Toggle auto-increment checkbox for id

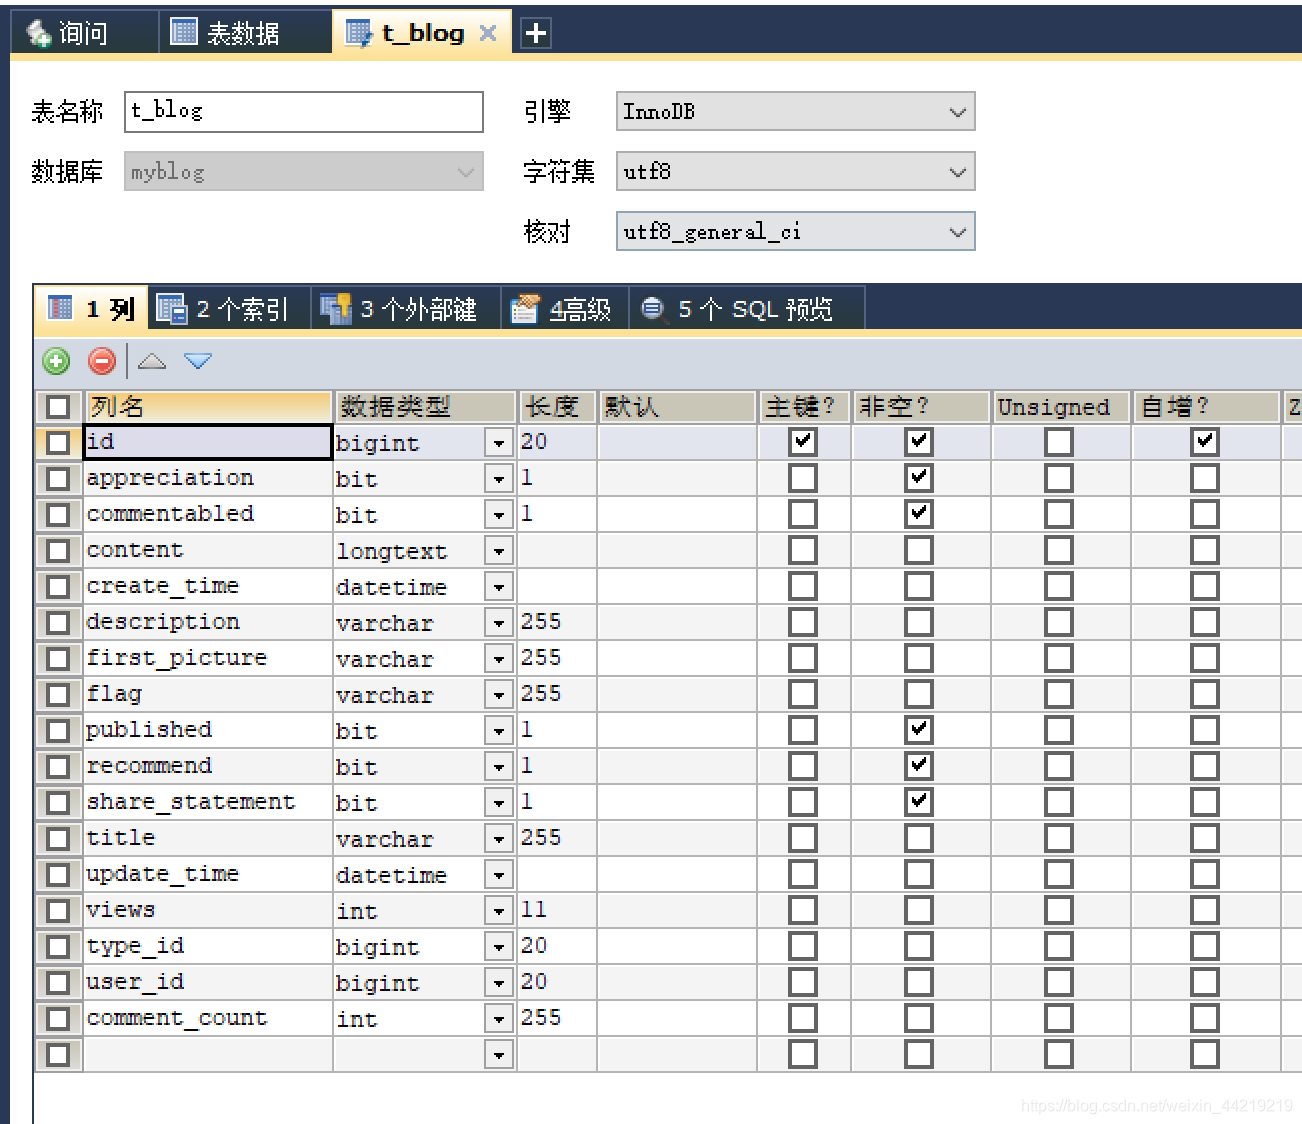coord(1205,442)
